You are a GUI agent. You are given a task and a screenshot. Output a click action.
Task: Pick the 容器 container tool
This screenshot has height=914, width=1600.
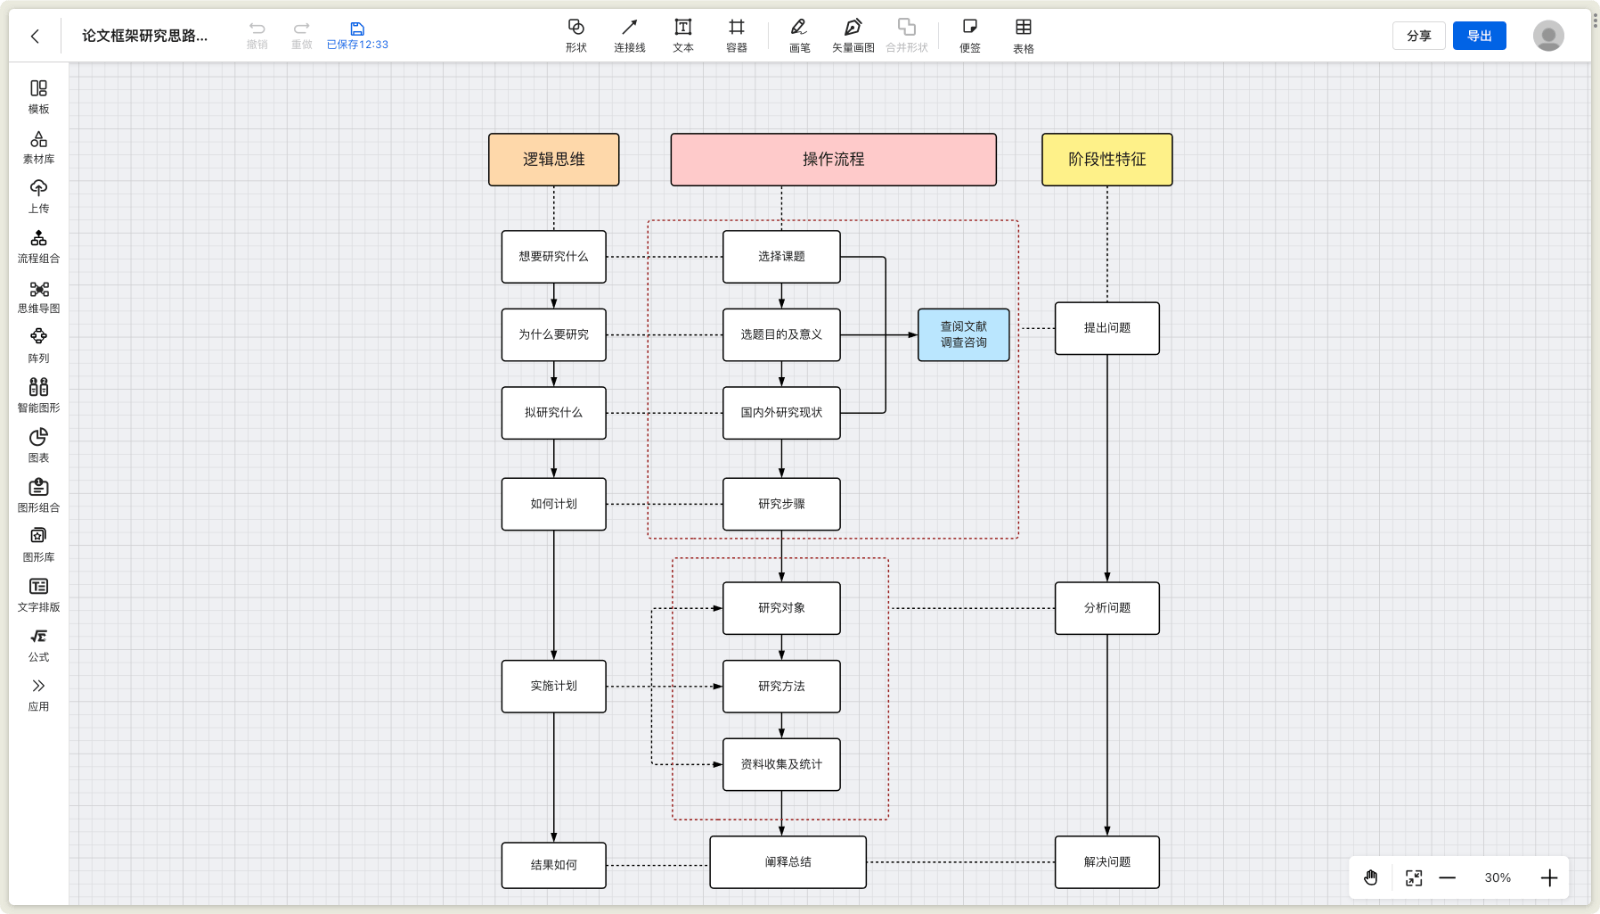[736, 34]
